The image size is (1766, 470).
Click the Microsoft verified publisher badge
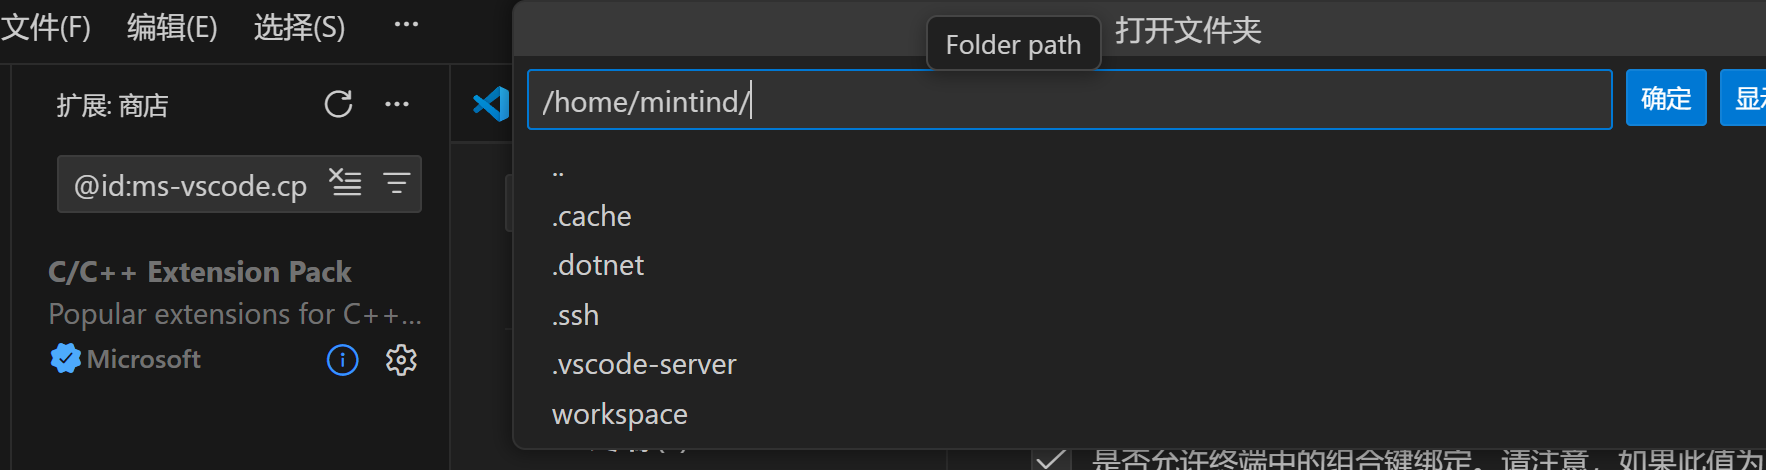(65, 359)
